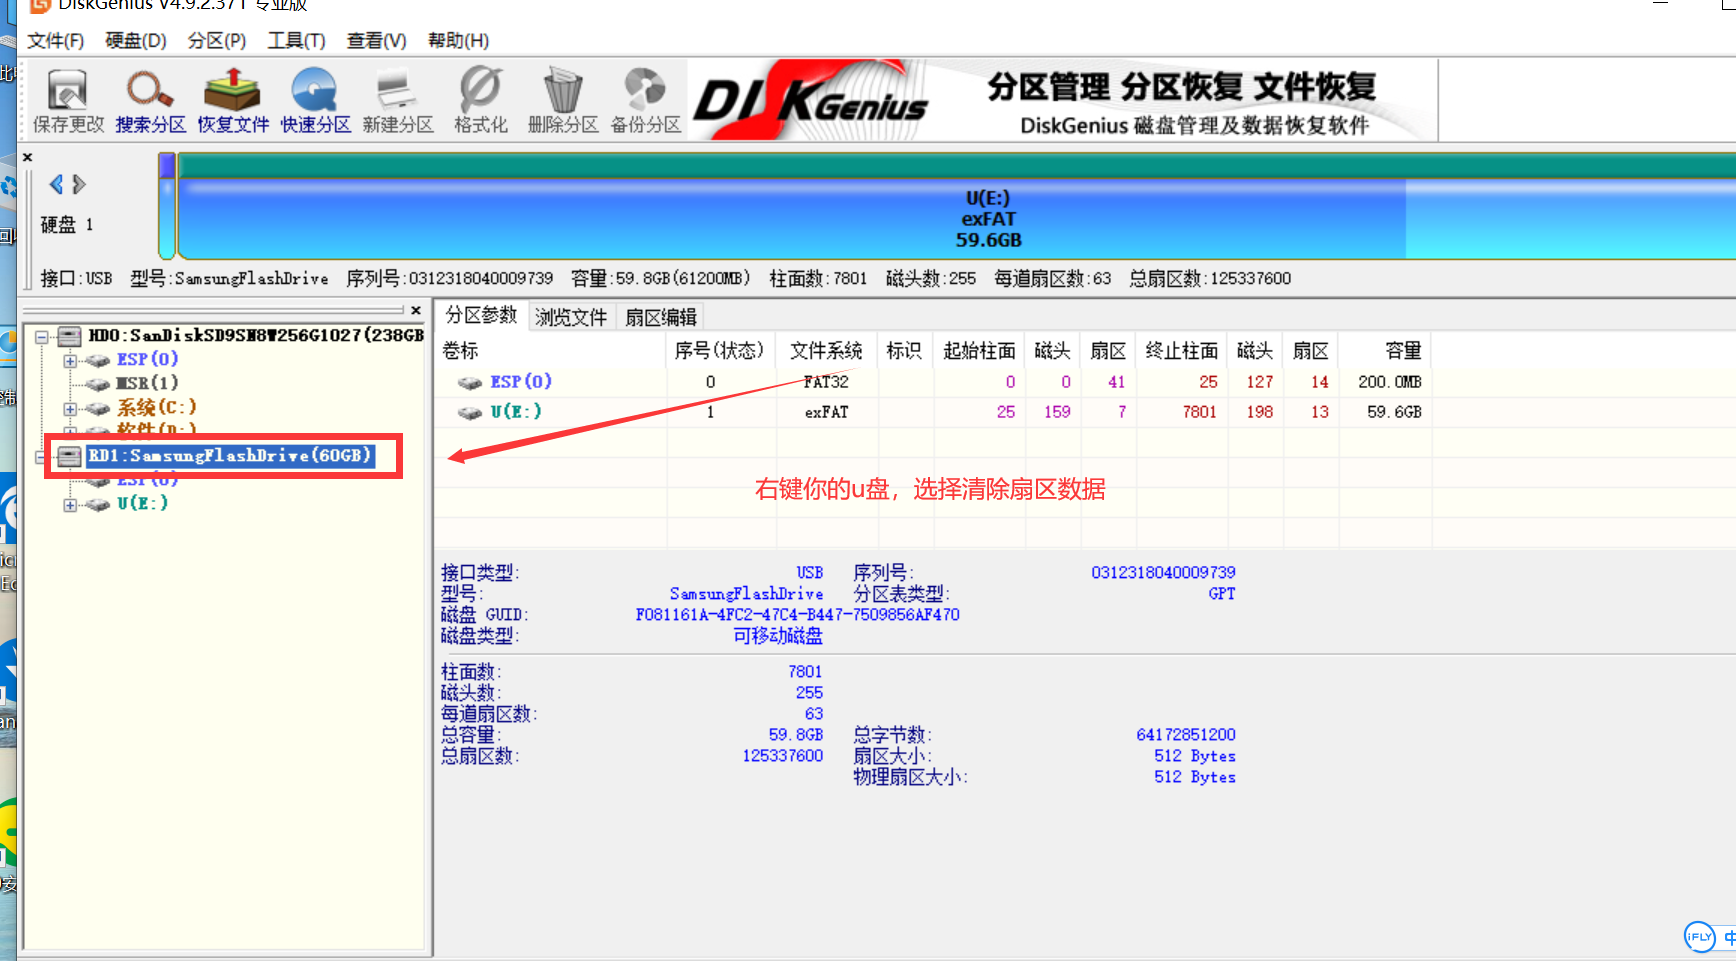Image resolution: width=1736 pixels, height=961 pixels.
Task: Click the disk GUID value text
Action: tap(798, 615)
